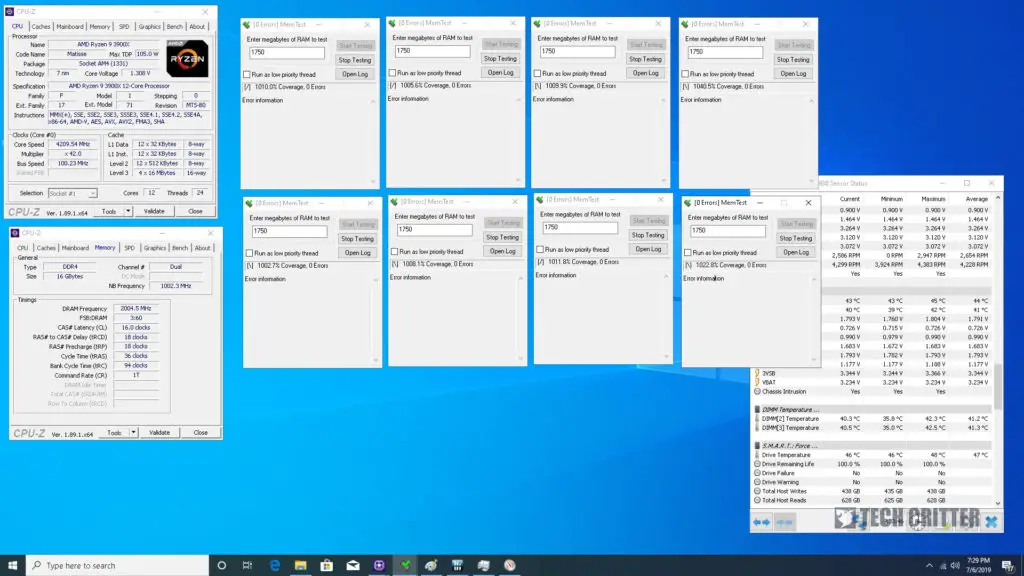Open File Explorer from the taskbar
The width and height of the screenshot is (1024, 576).
pos(300,565)
